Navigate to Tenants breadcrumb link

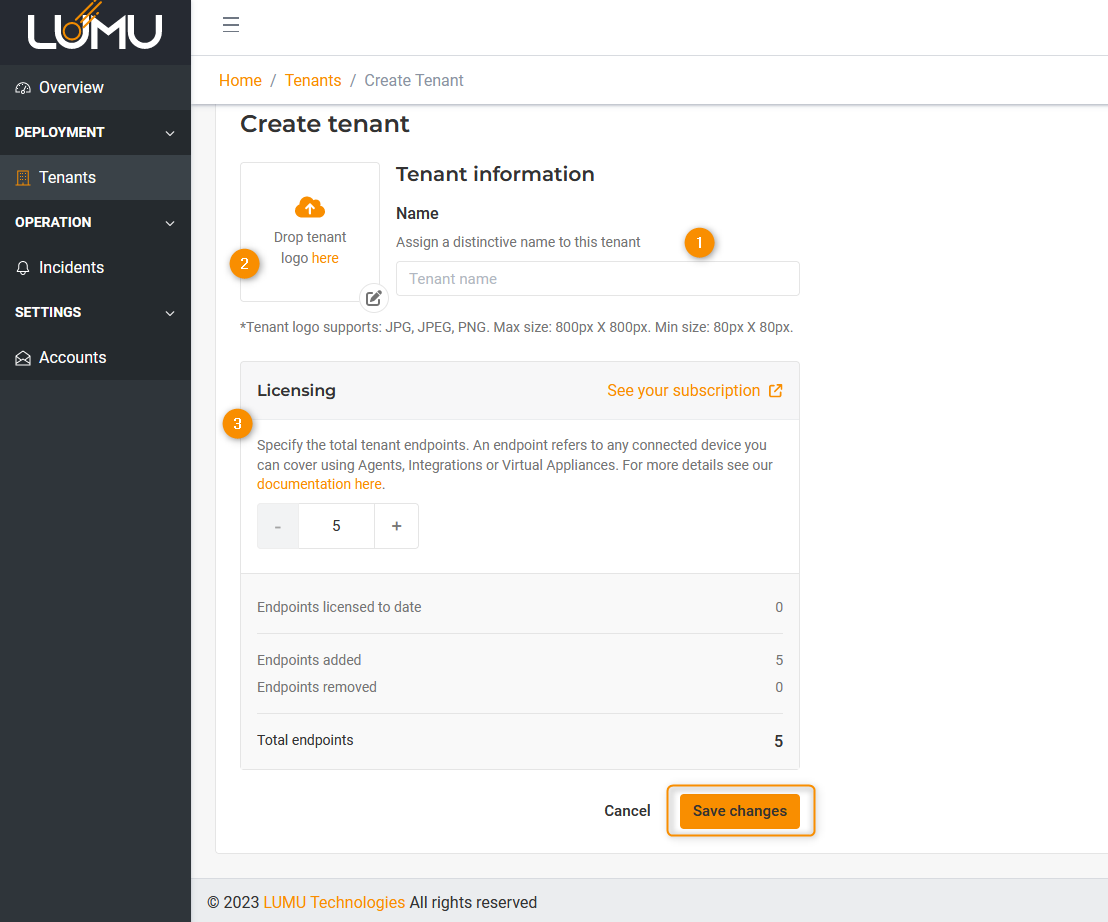click(x=313, y=81)
